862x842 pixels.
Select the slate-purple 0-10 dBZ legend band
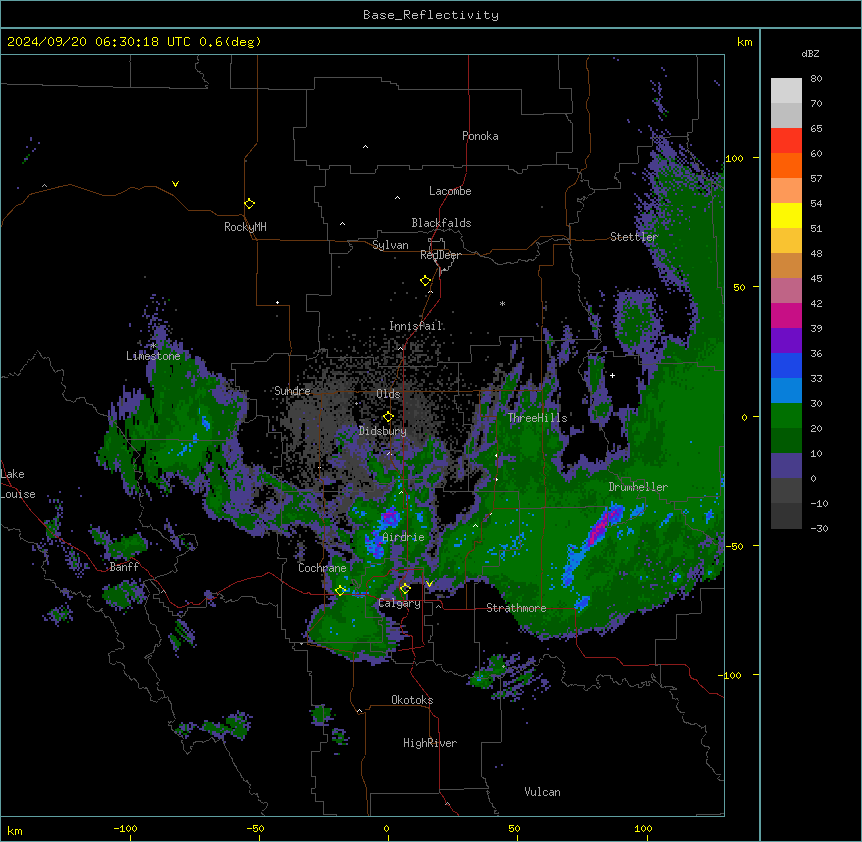(786, 466)
